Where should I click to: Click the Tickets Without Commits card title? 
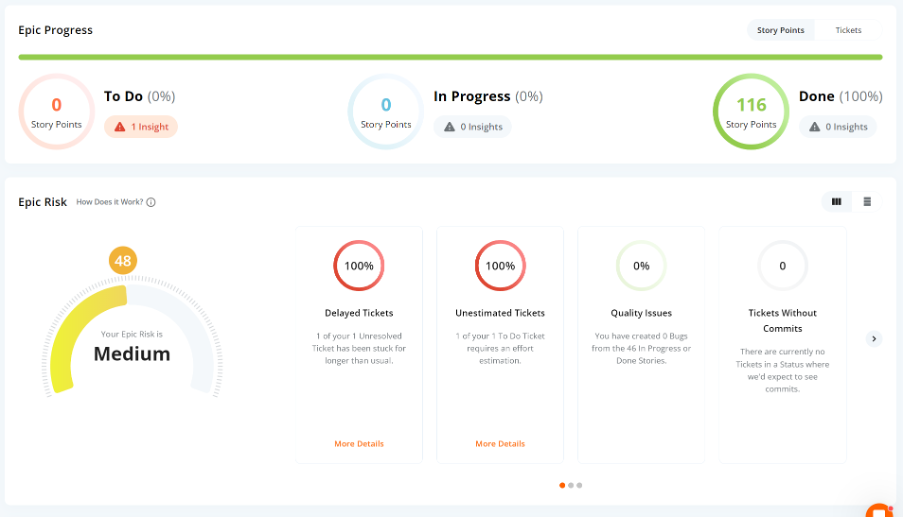[782, 321]
